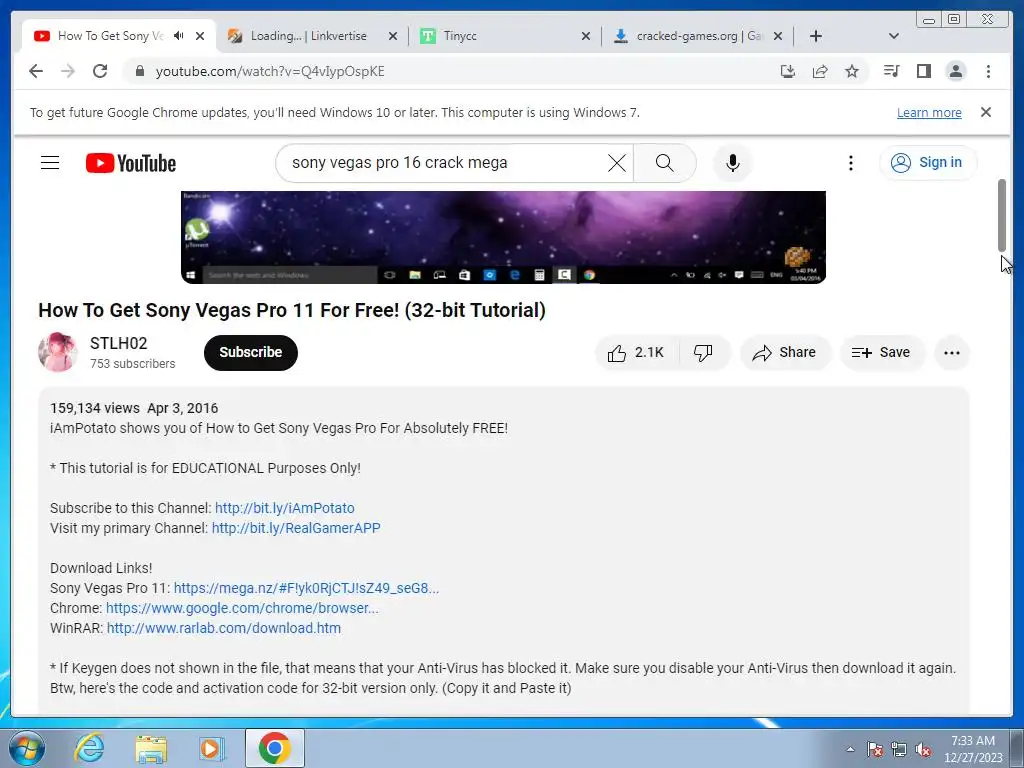1024x768 pixels.
Task: Open the STLH02 channel avatar
Action: pos(57,352)
